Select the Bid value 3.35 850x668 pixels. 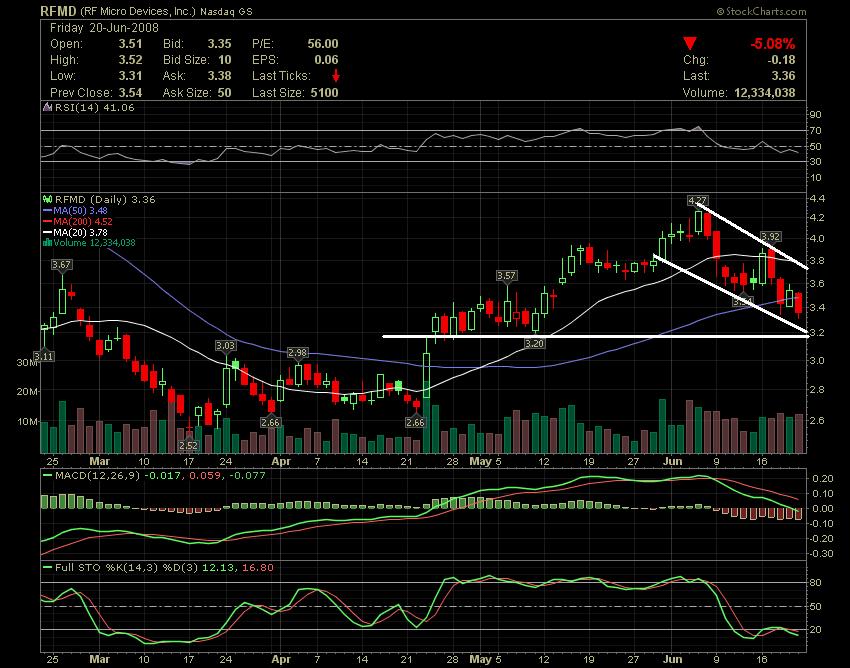coord(220,44)
